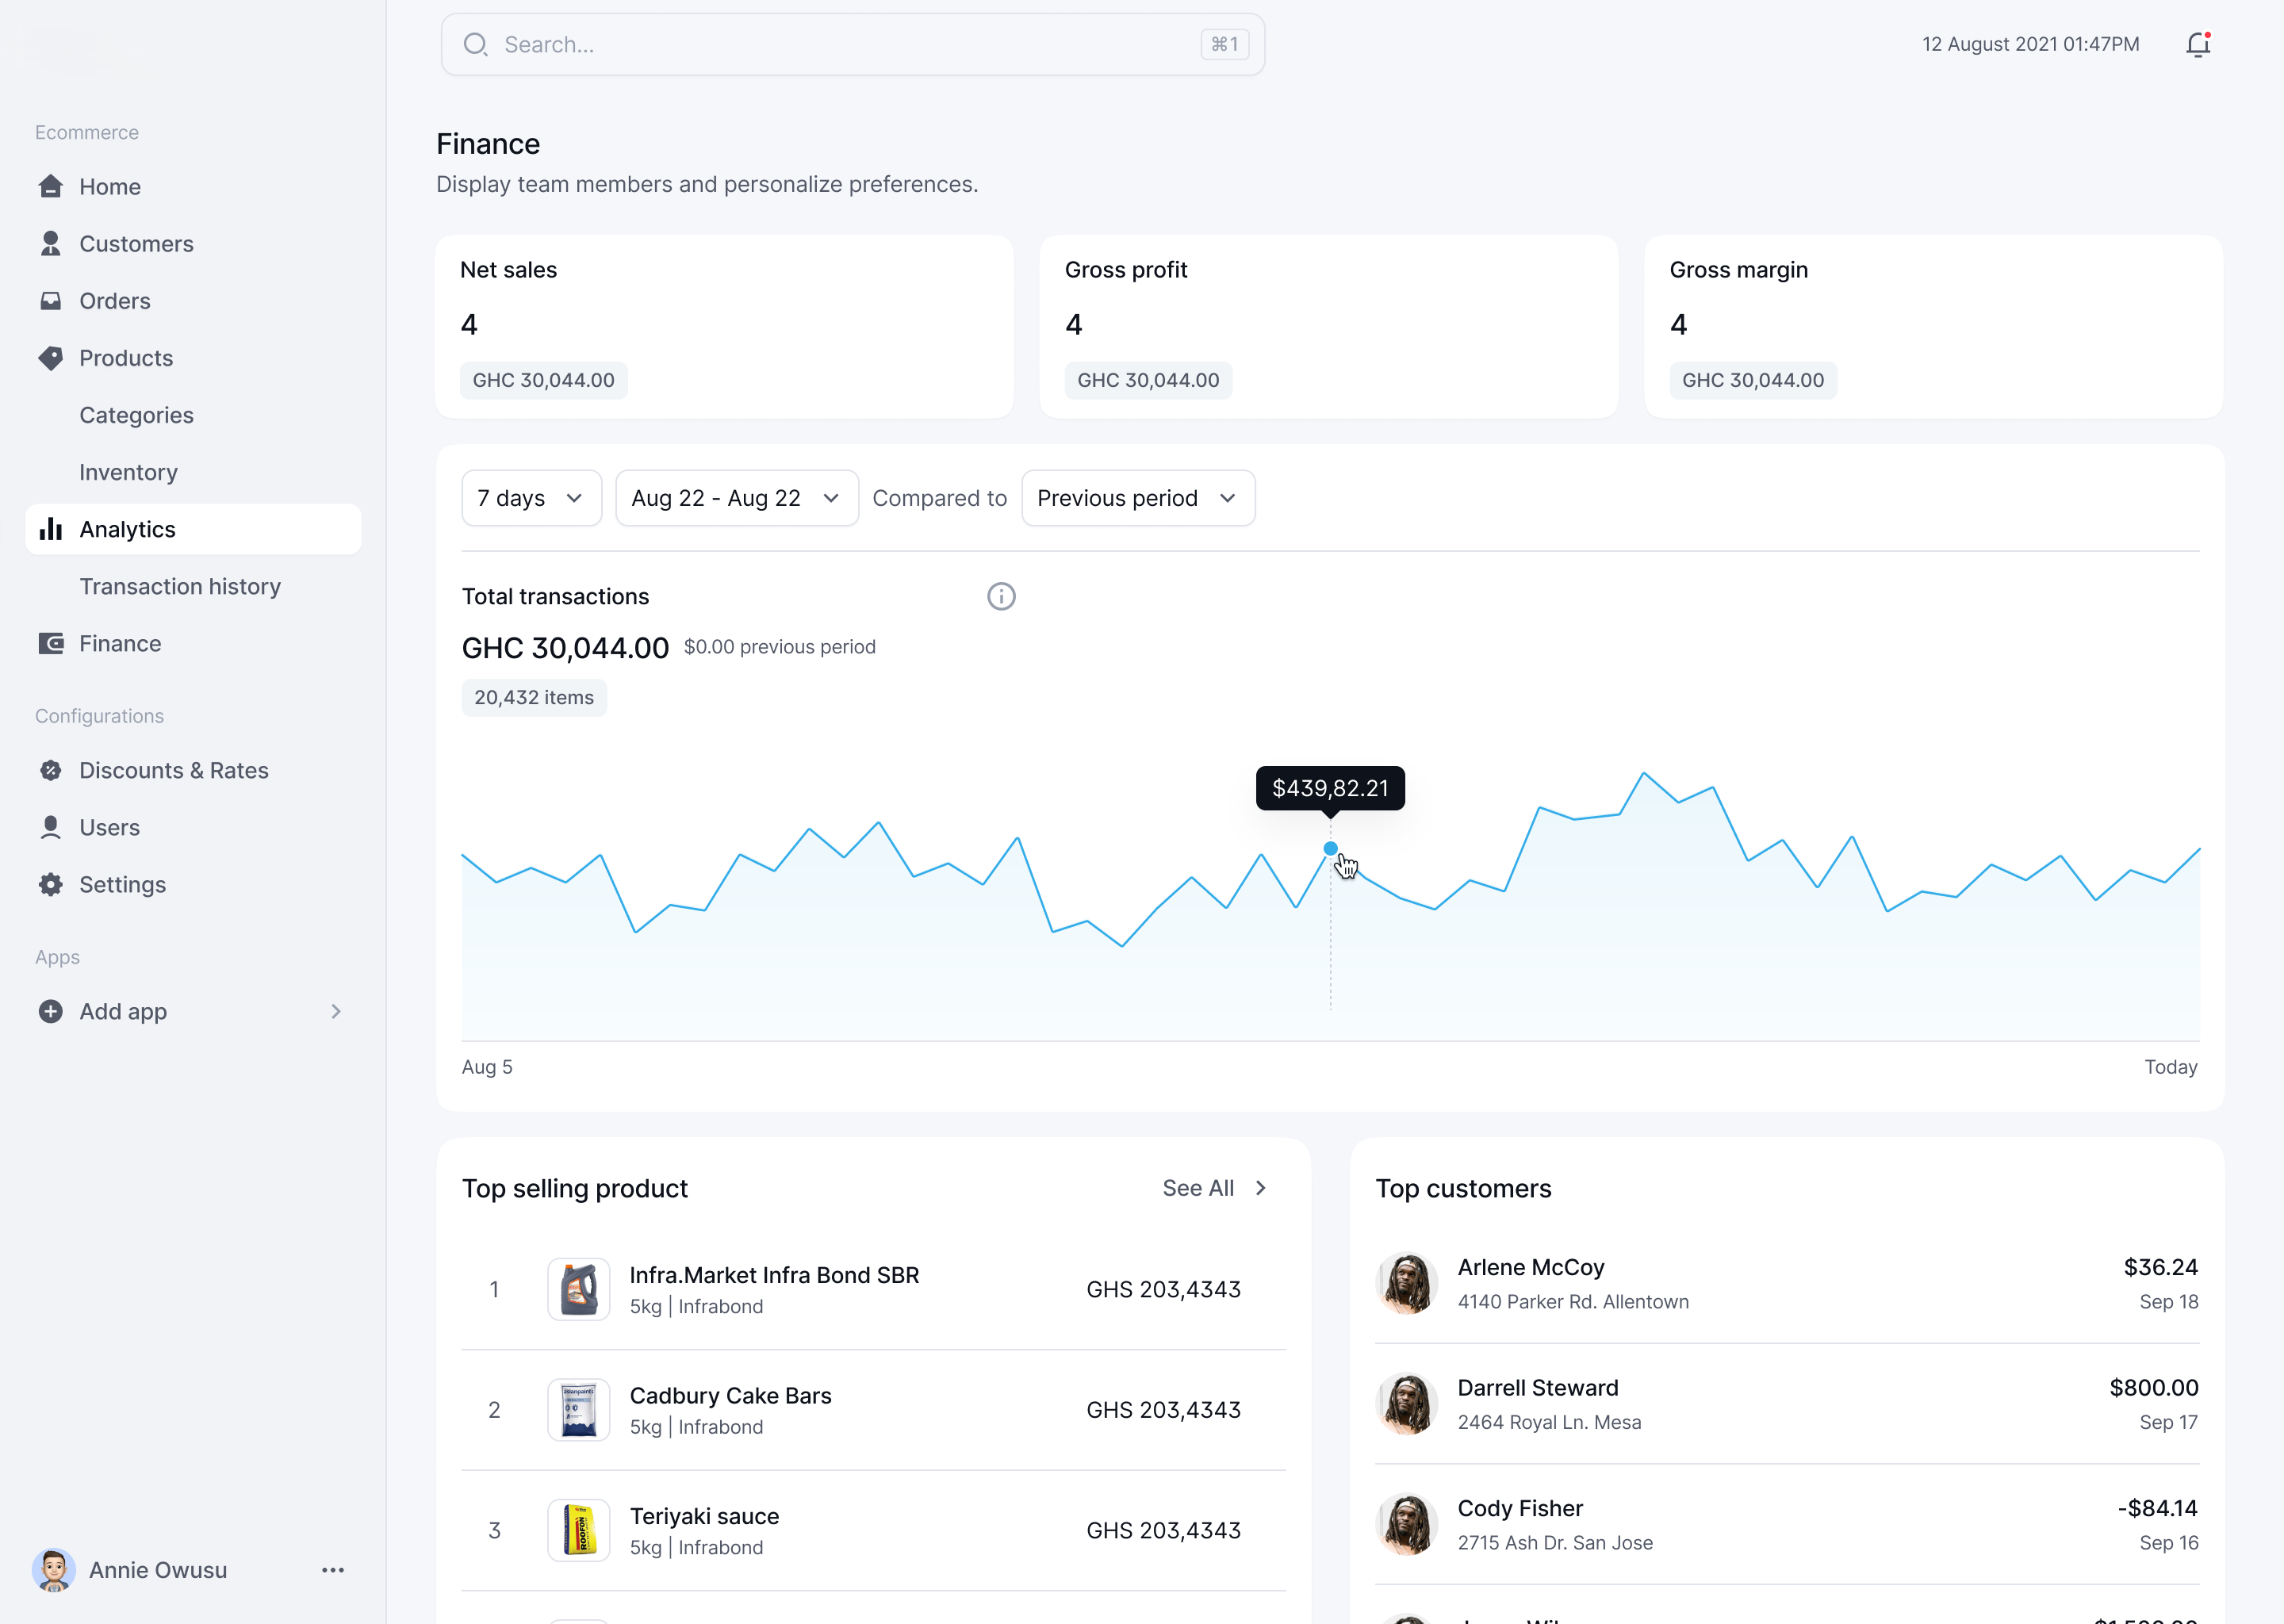Expand the Add app chevron arrow

point(336,1011)
